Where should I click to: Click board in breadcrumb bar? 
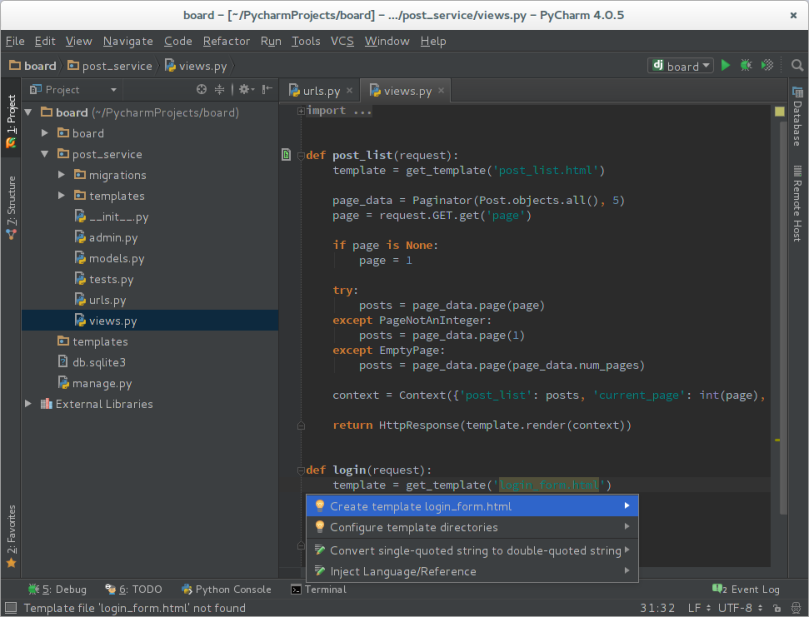click(33, 66)
